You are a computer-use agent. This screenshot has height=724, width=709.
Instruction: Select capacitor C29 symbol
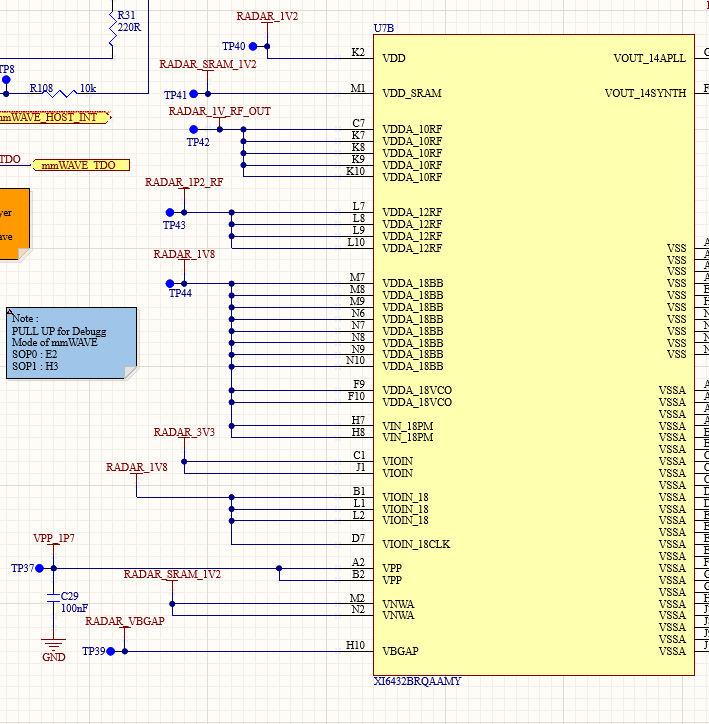click(x=54, y=597)
